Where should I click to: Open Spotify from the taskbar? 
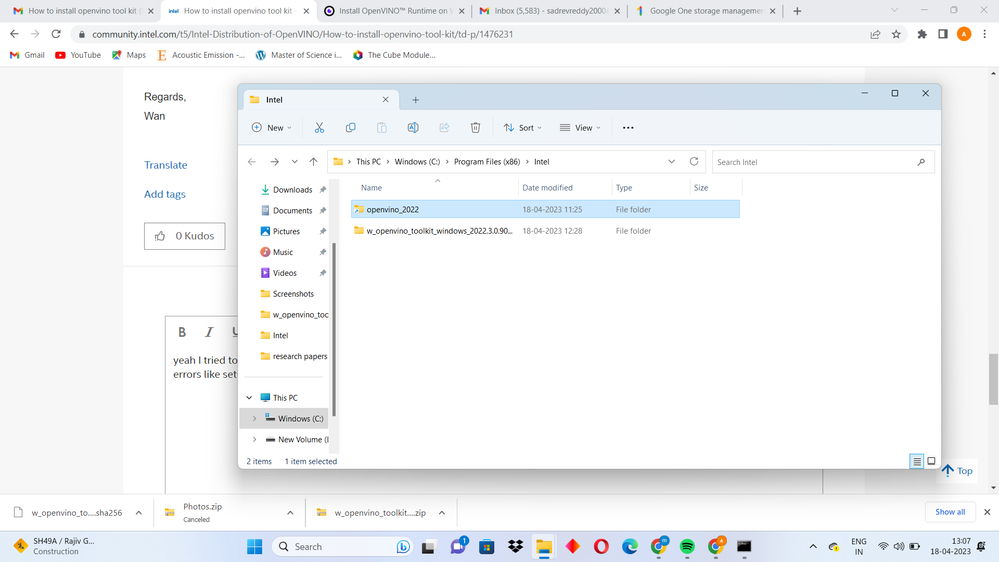coord(687,547)
